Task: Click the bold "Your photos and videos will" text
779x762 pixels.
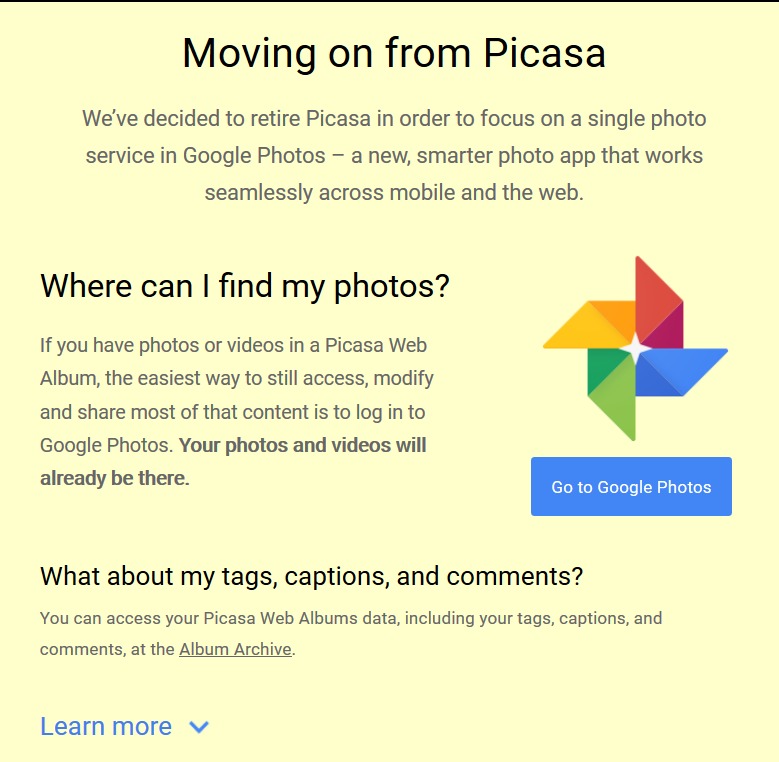Action: (x=303, y=445)
